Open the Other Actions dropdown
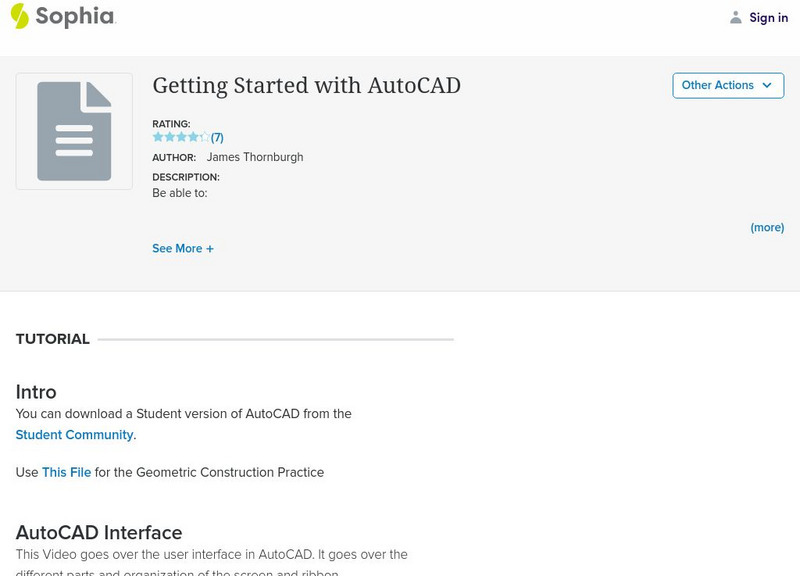This screenshot has width=800, height=576. (718, 86)
